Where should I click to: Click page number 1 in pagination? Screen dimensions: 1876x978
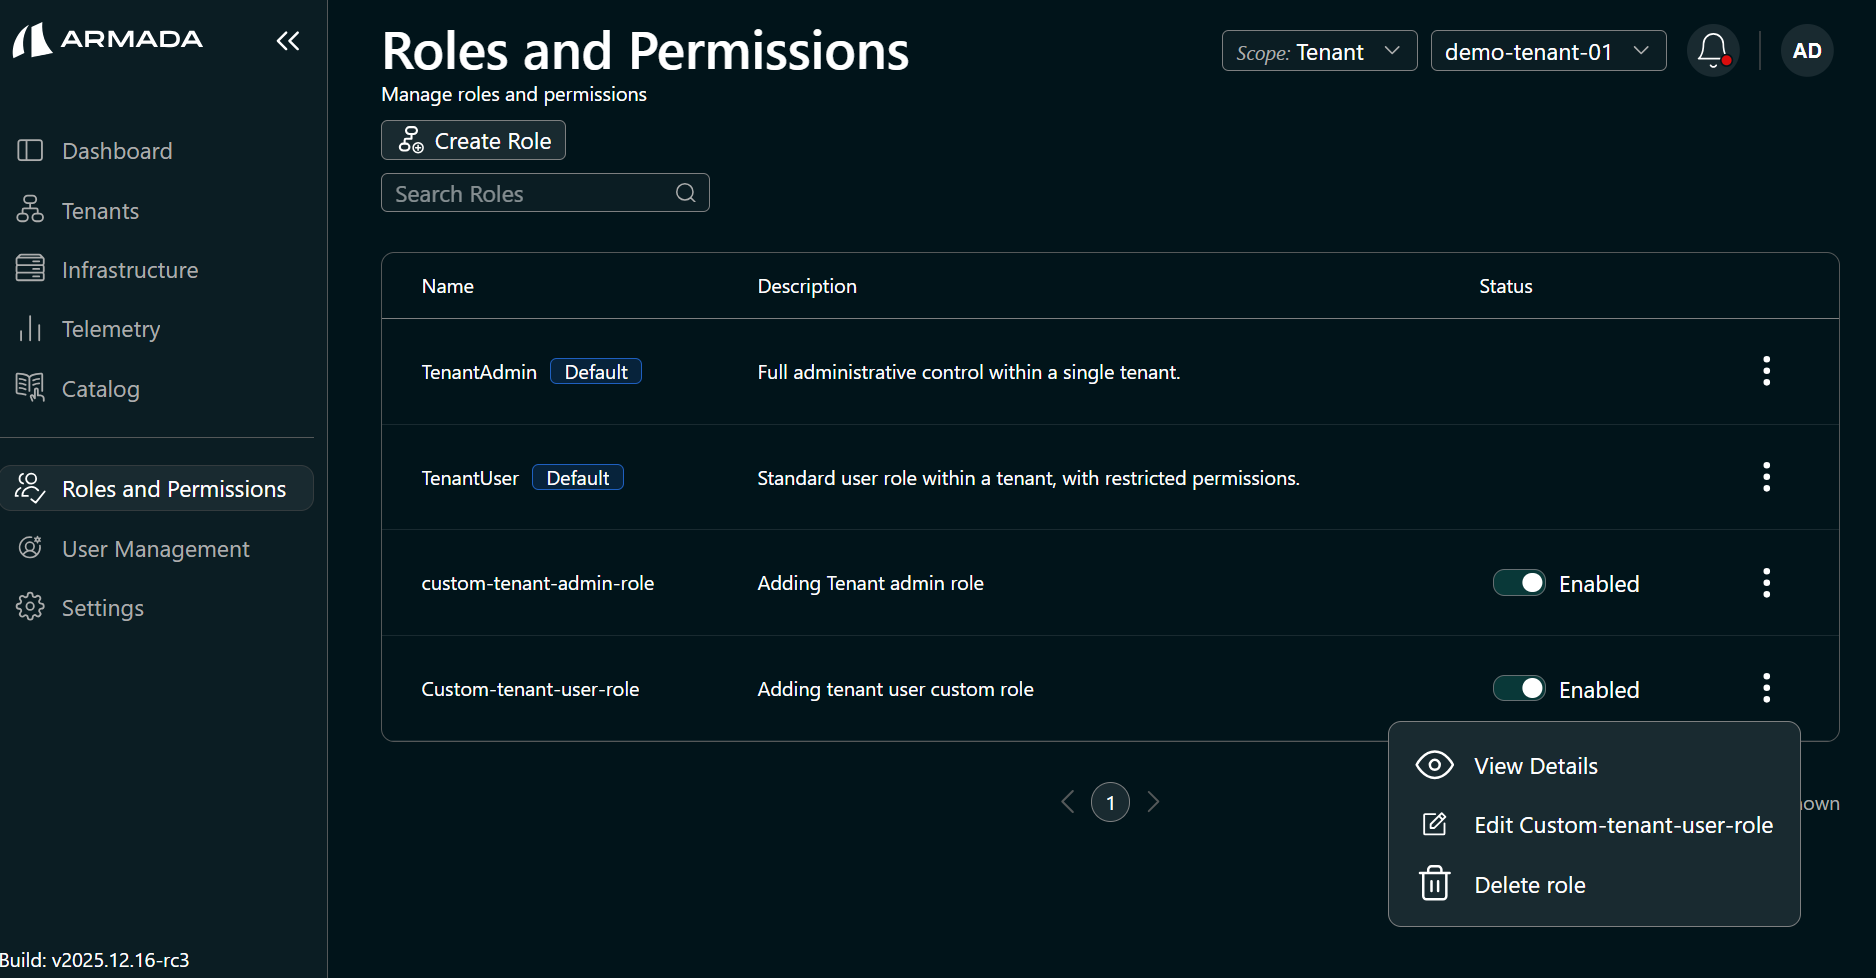(1110, 802)
